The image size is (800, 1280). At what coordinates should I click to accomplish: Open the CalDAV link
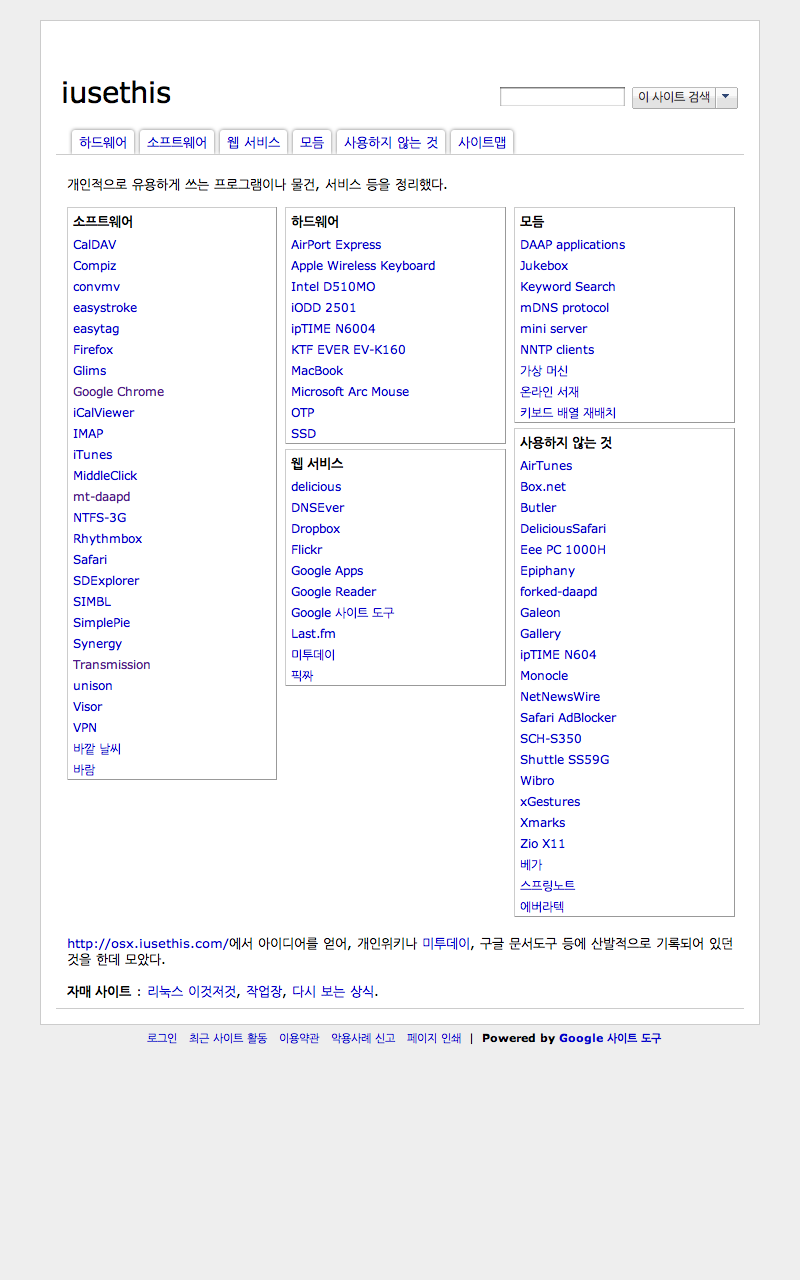95,245
